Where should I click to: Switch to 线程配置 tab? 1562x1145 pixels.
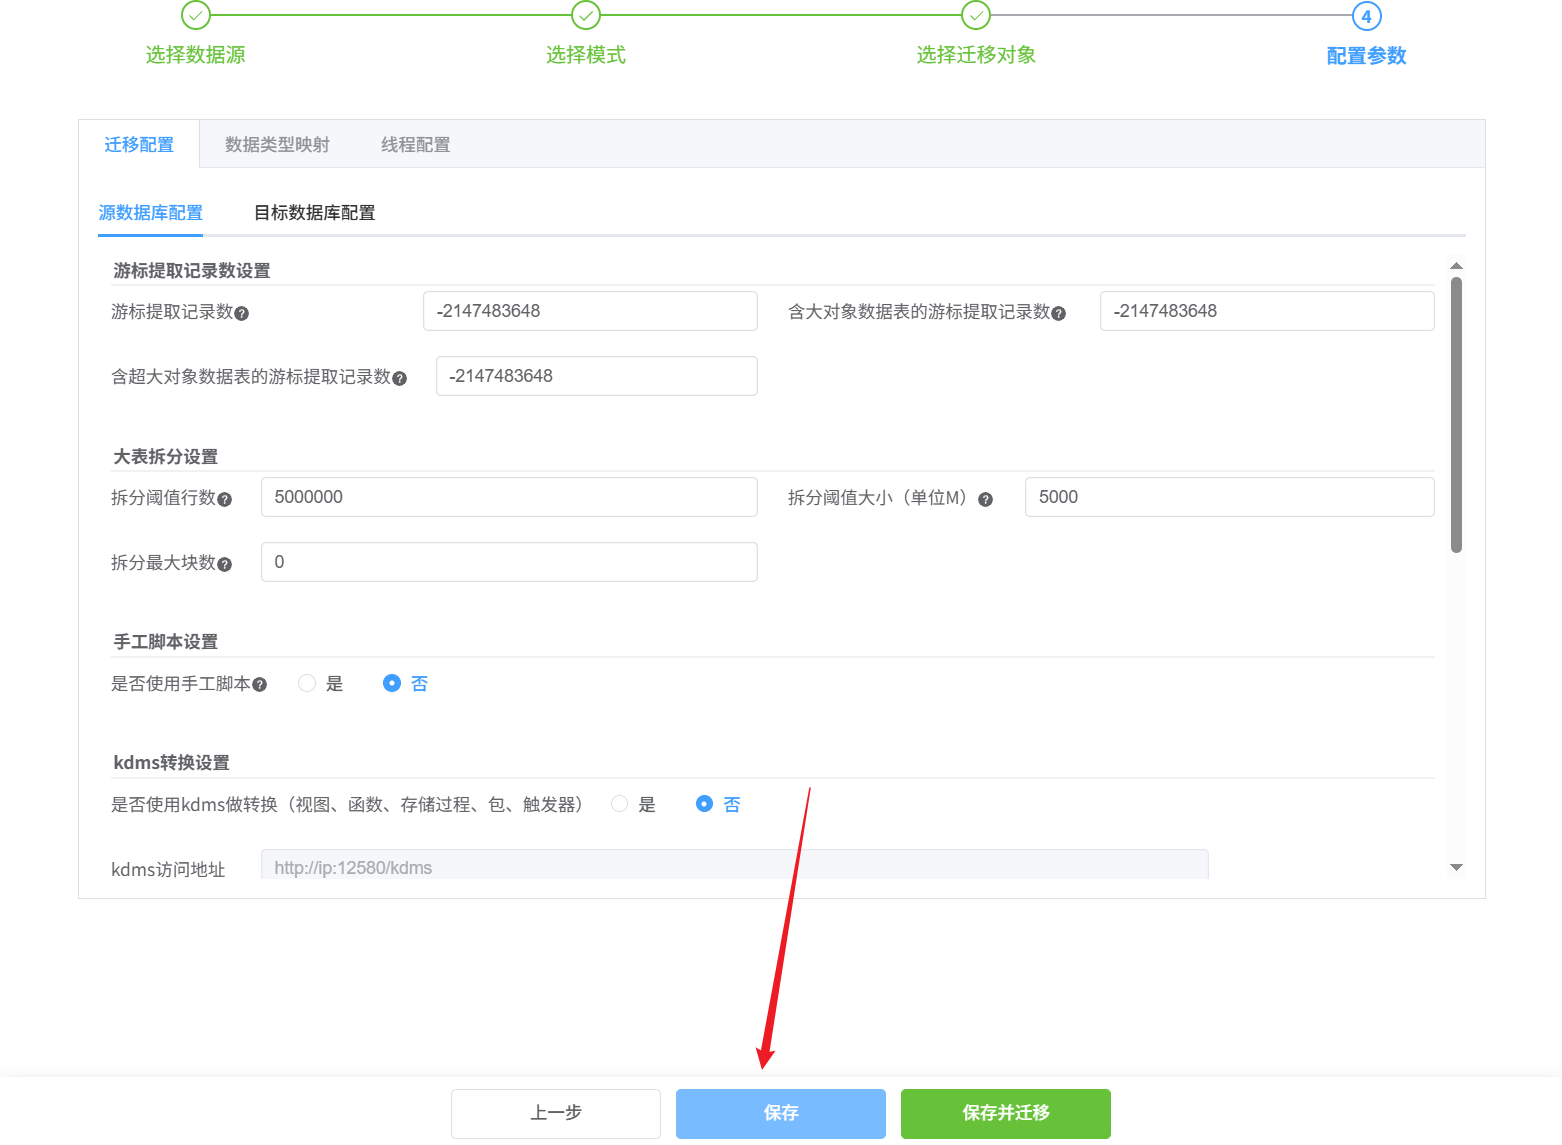(415, 144)
